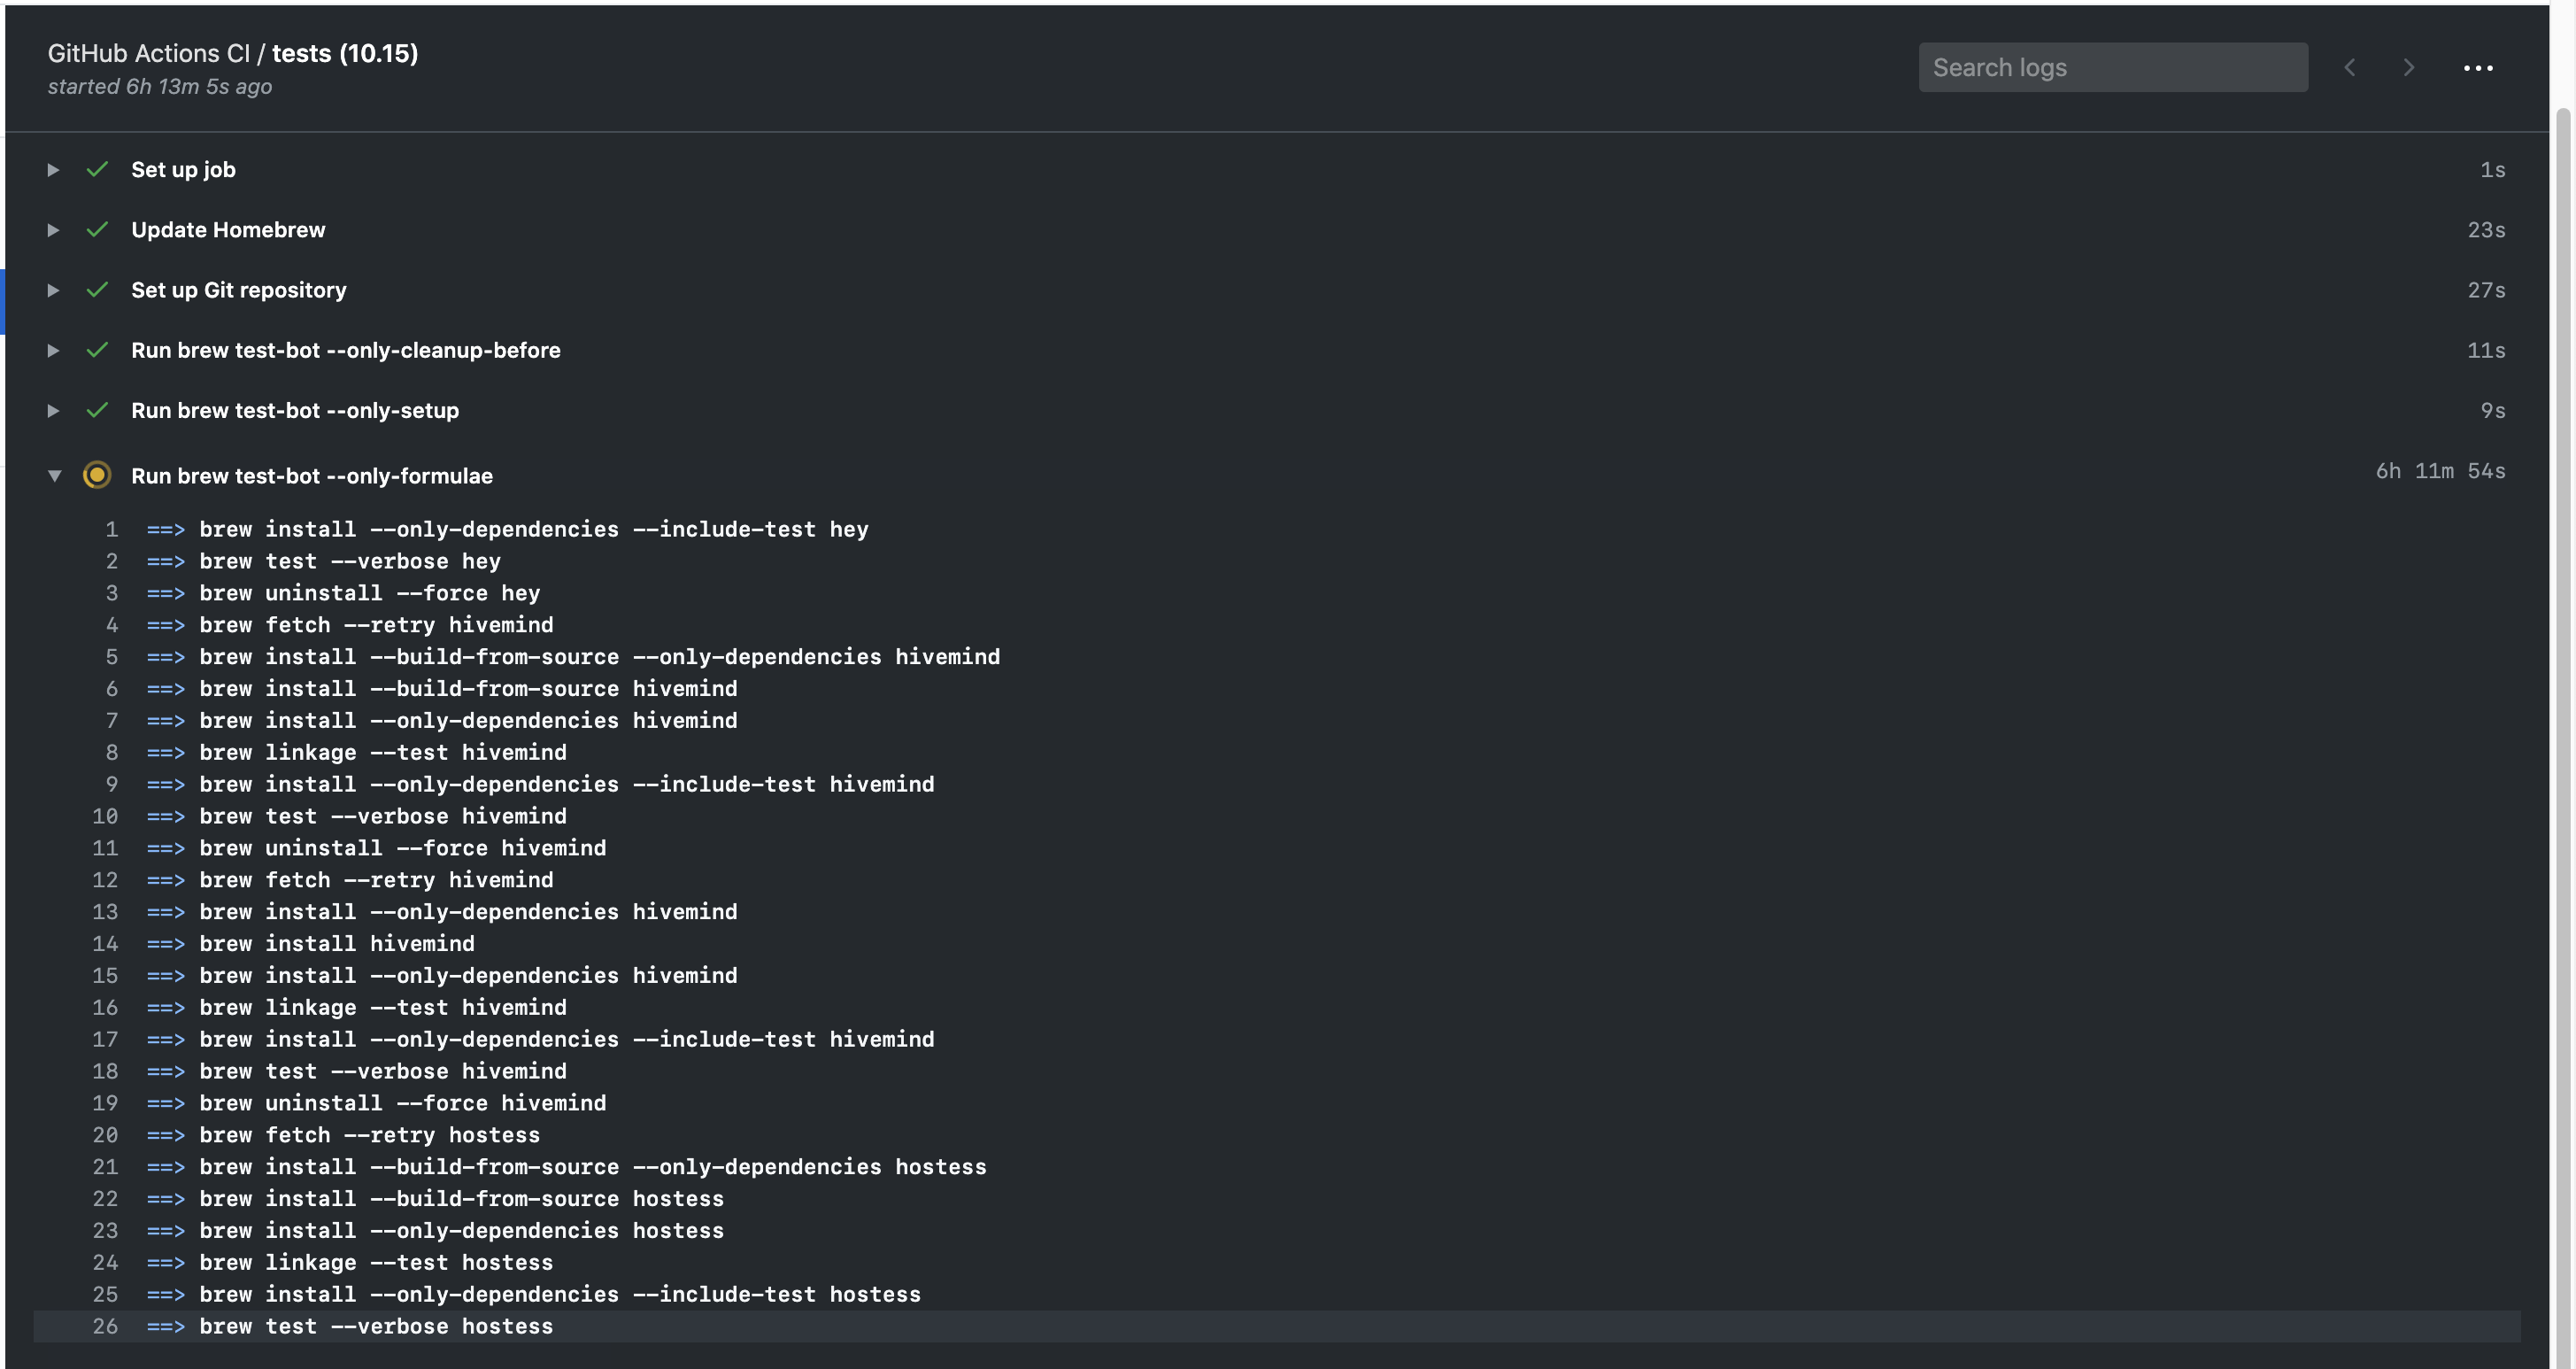The image size is (2576, 1369).
Task: Click the 23s duration for Update Homebrew
Action: (x=2486, y=230)
